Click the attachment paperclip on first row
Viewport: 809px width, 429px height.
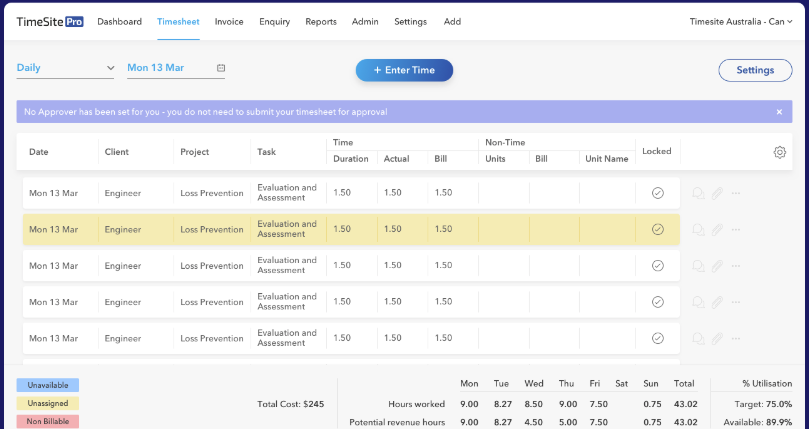pyautogui.click(x=717, y=193)
